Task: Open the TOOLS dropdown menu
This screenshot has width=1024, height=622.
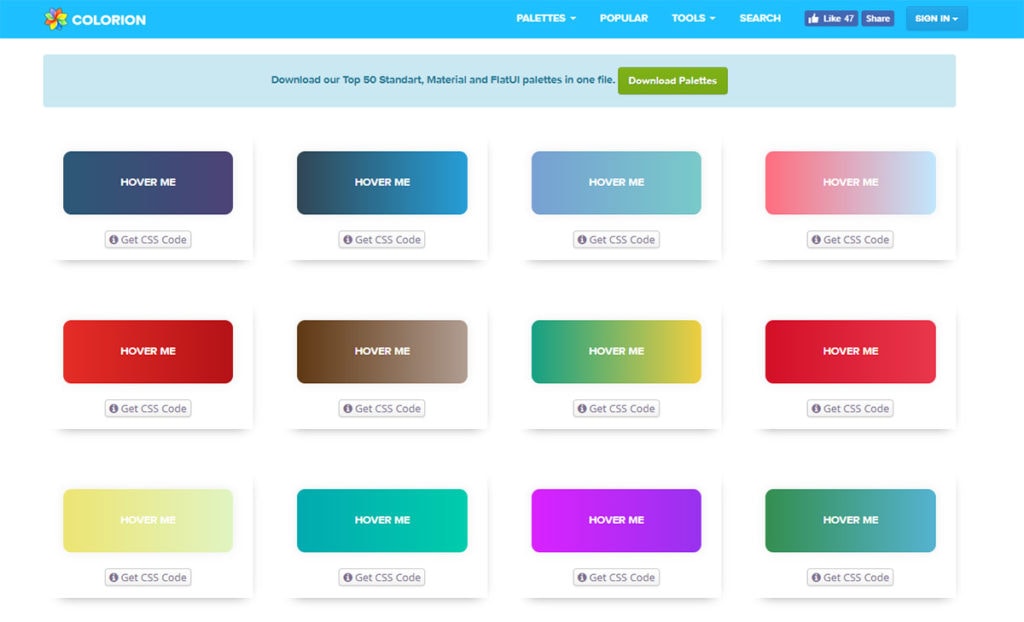Action: click(692, 18)
